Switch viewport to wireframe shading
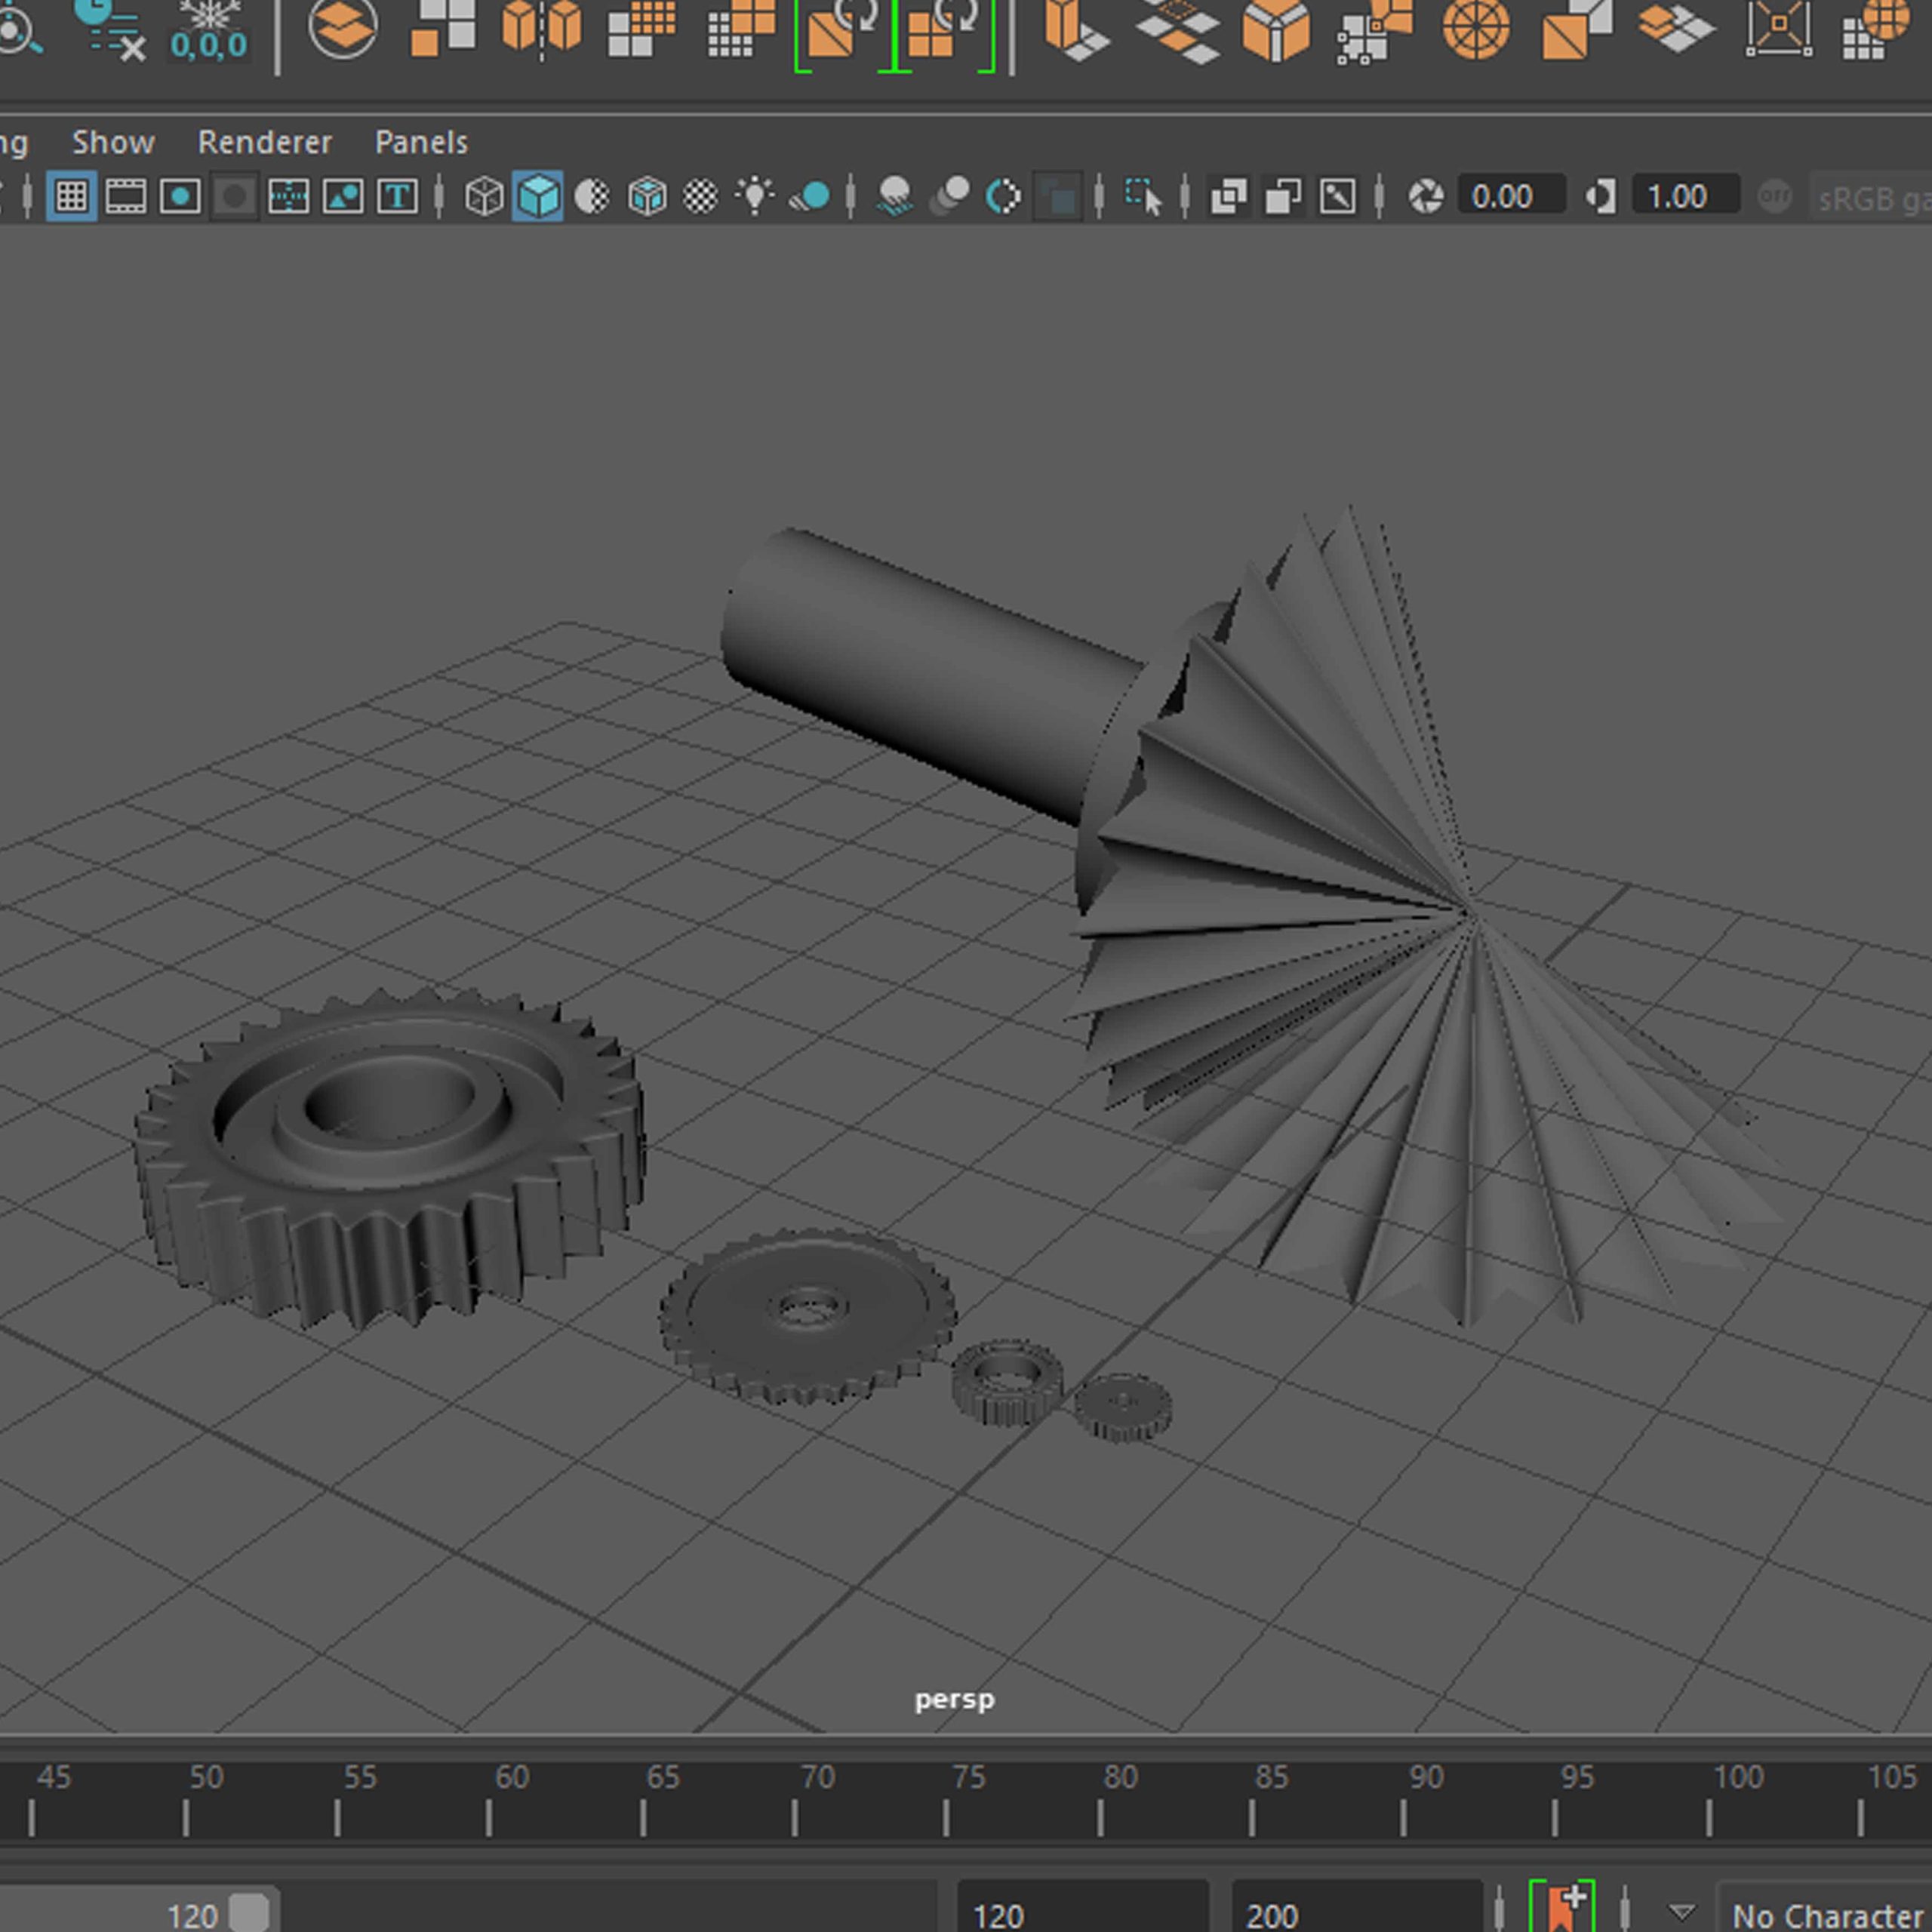 pos(484,196)
